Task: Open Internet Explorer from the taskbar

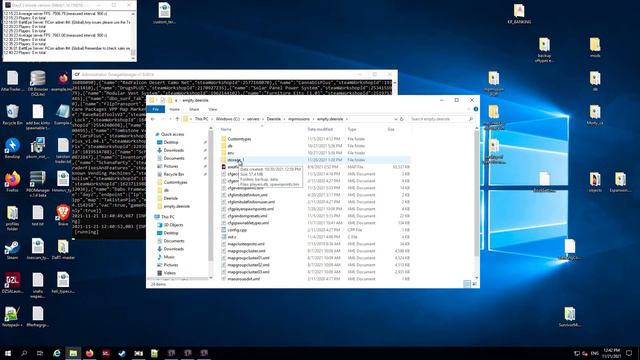Action: pos(57,353)
